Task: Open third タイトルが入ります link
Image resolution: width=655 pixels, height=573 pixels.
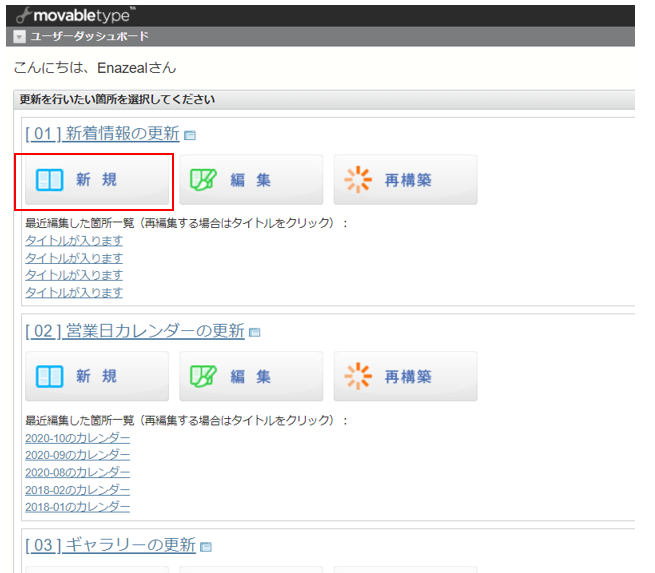Action: (74, 275)
